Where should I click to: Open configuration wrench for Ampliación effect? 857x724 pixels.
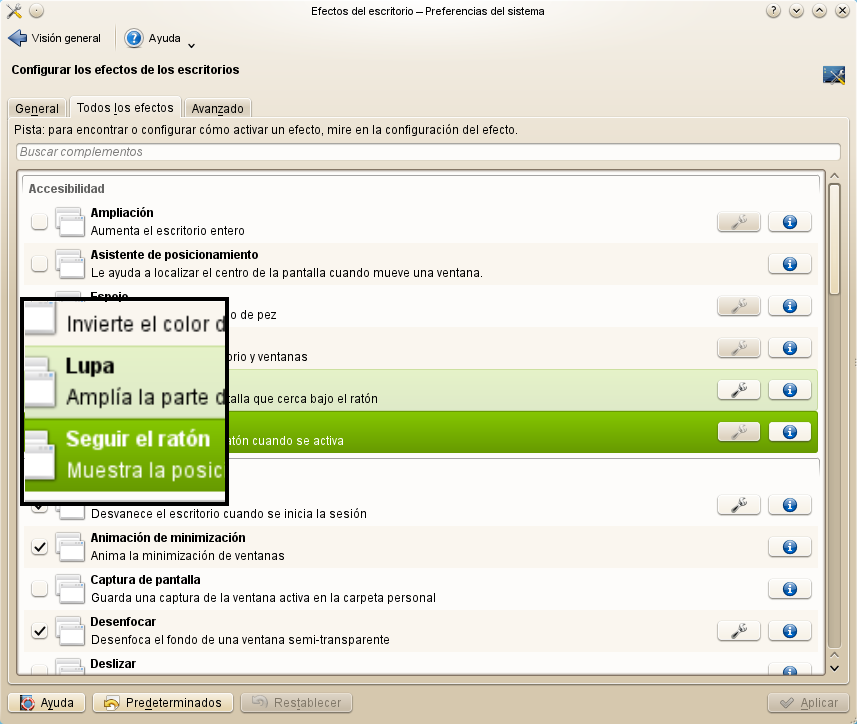(x=738, y=222)
